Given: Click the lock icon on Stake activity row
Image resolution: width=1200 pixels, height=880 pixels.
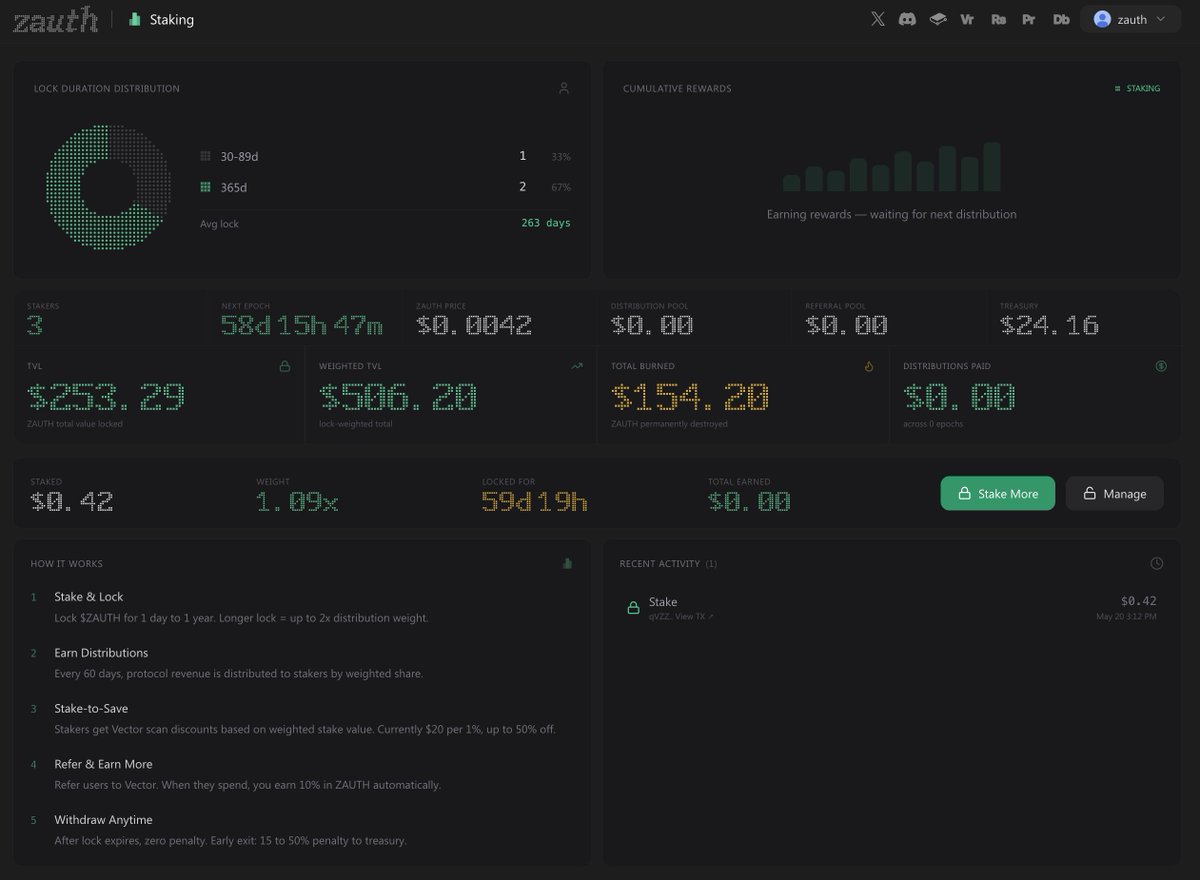Looking at the screenshot, I should click(633, 608).
